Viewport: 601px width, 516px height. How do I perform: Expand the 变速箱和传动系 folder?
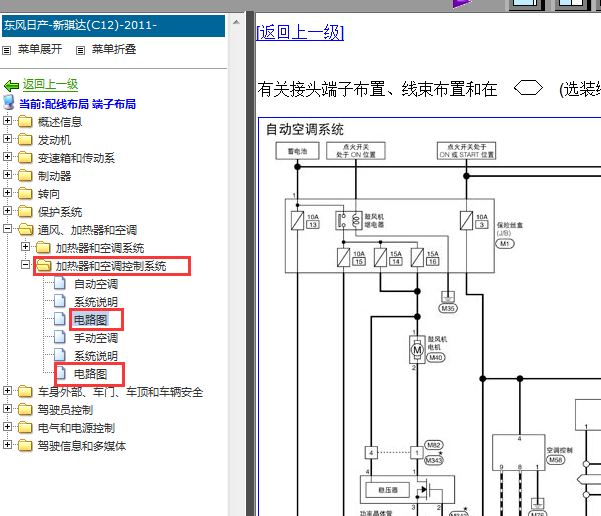click(x=7, y=156)
